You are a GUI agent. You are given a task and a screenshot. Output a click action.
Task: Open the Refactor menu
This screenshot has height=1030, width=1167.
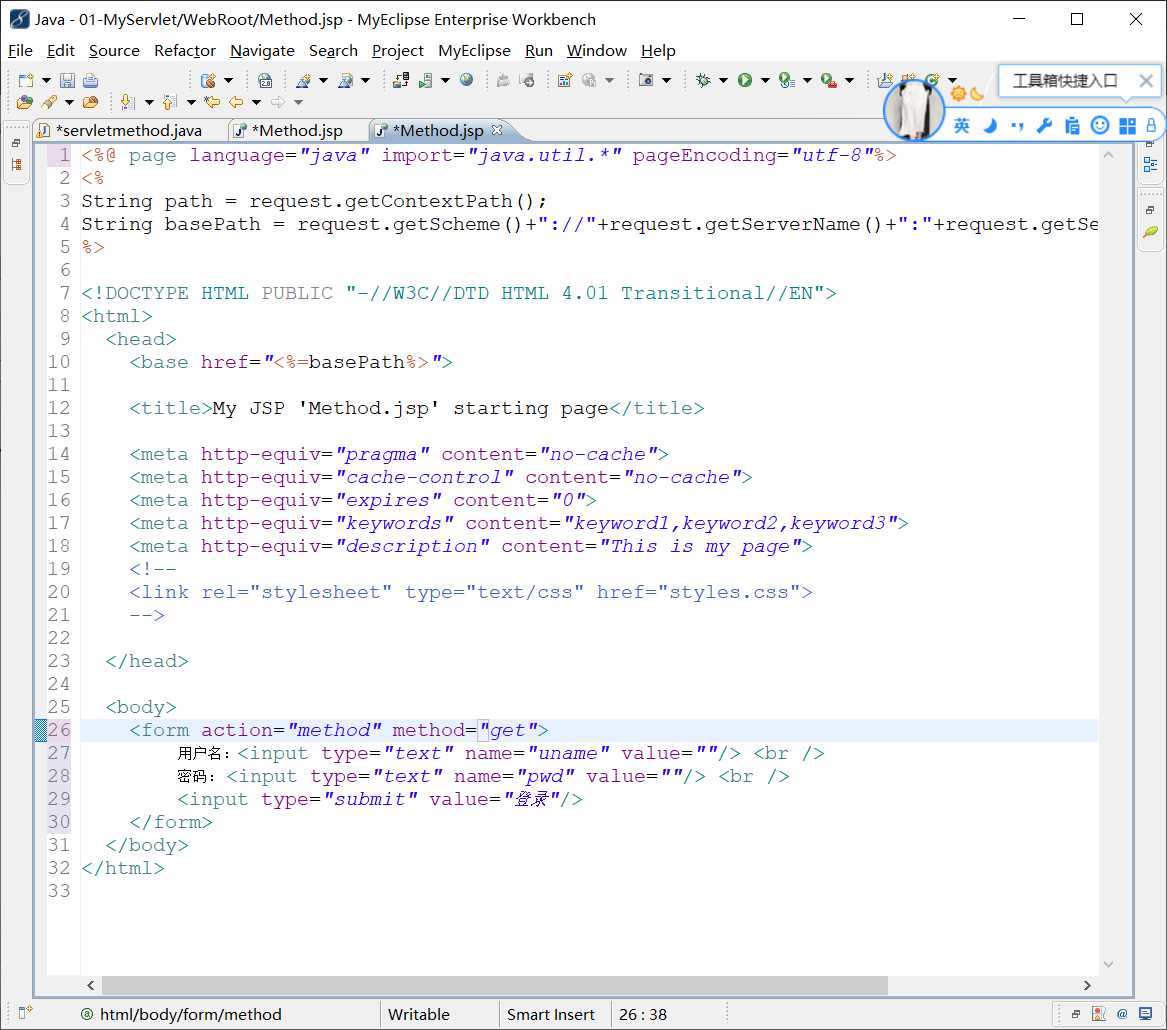pos(185,51)
